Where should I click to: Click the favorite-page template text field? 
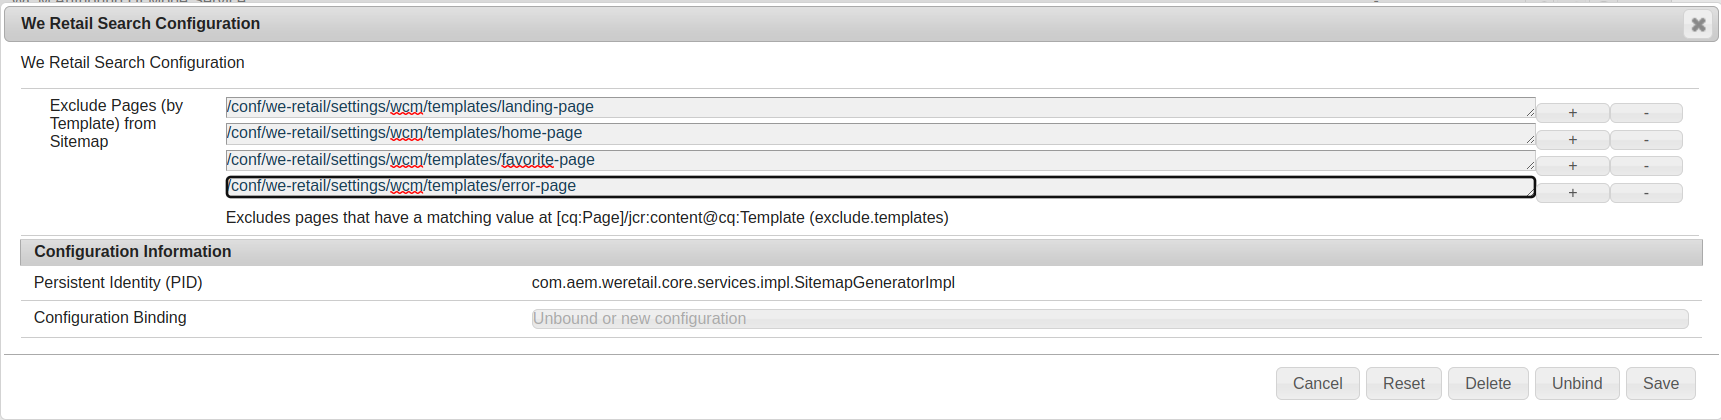click(x=880, y=160)
